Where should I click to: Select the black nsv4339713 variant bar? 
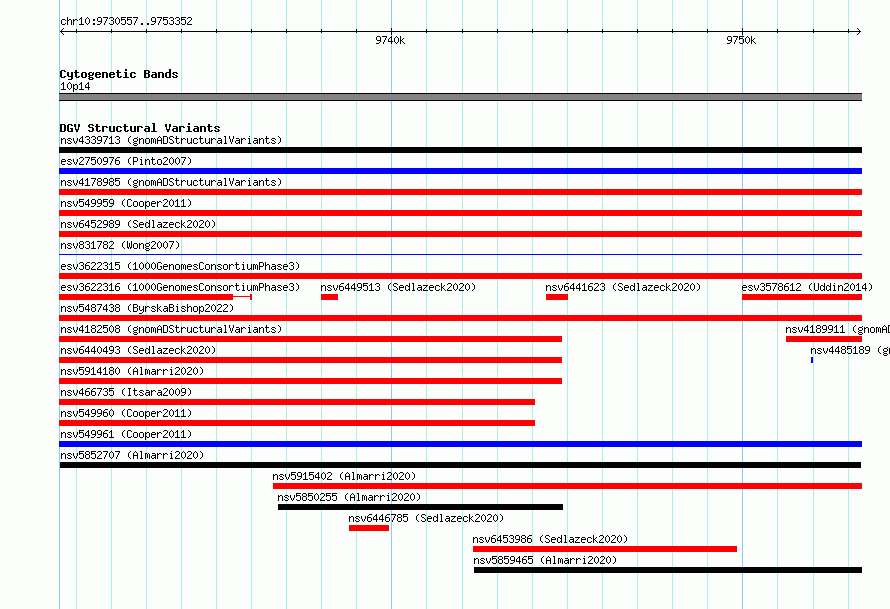[460, 150]
